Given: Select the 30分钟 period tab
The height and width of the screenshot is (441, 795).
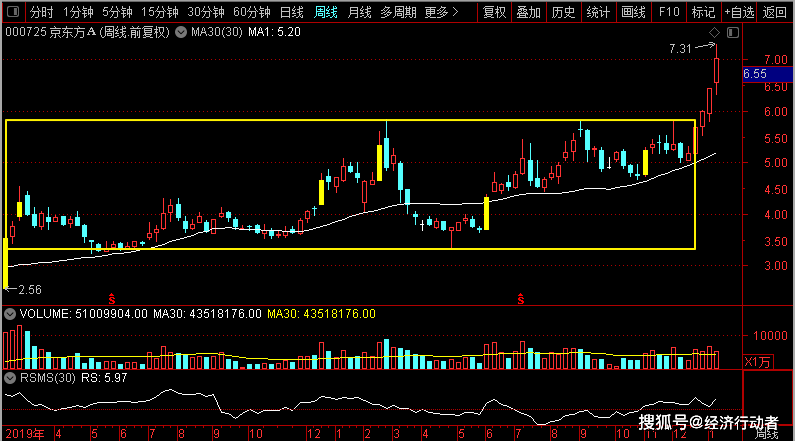Looking at the screenshot, I should click(206, 12).
